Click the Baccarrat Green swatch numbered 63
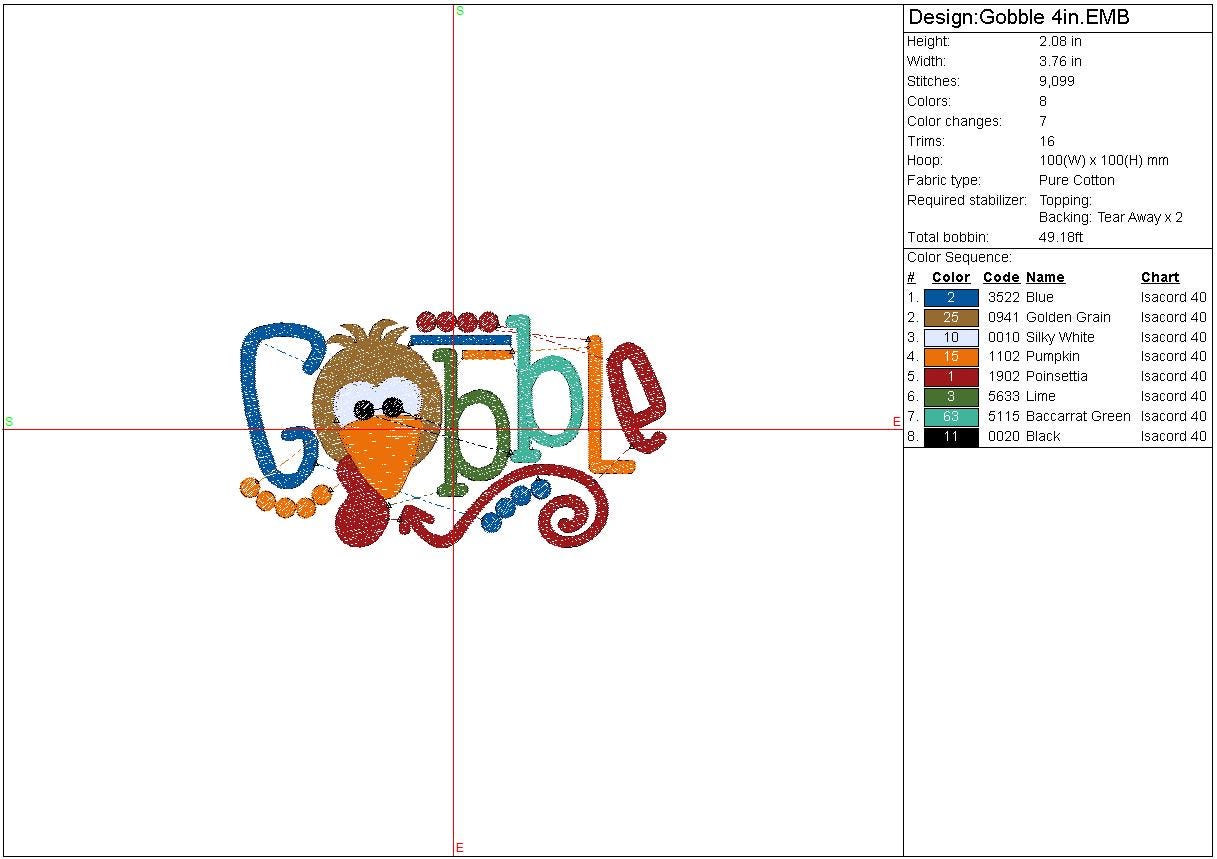The height and width of the screenshot is (859, 1217). tap(950, 417)
